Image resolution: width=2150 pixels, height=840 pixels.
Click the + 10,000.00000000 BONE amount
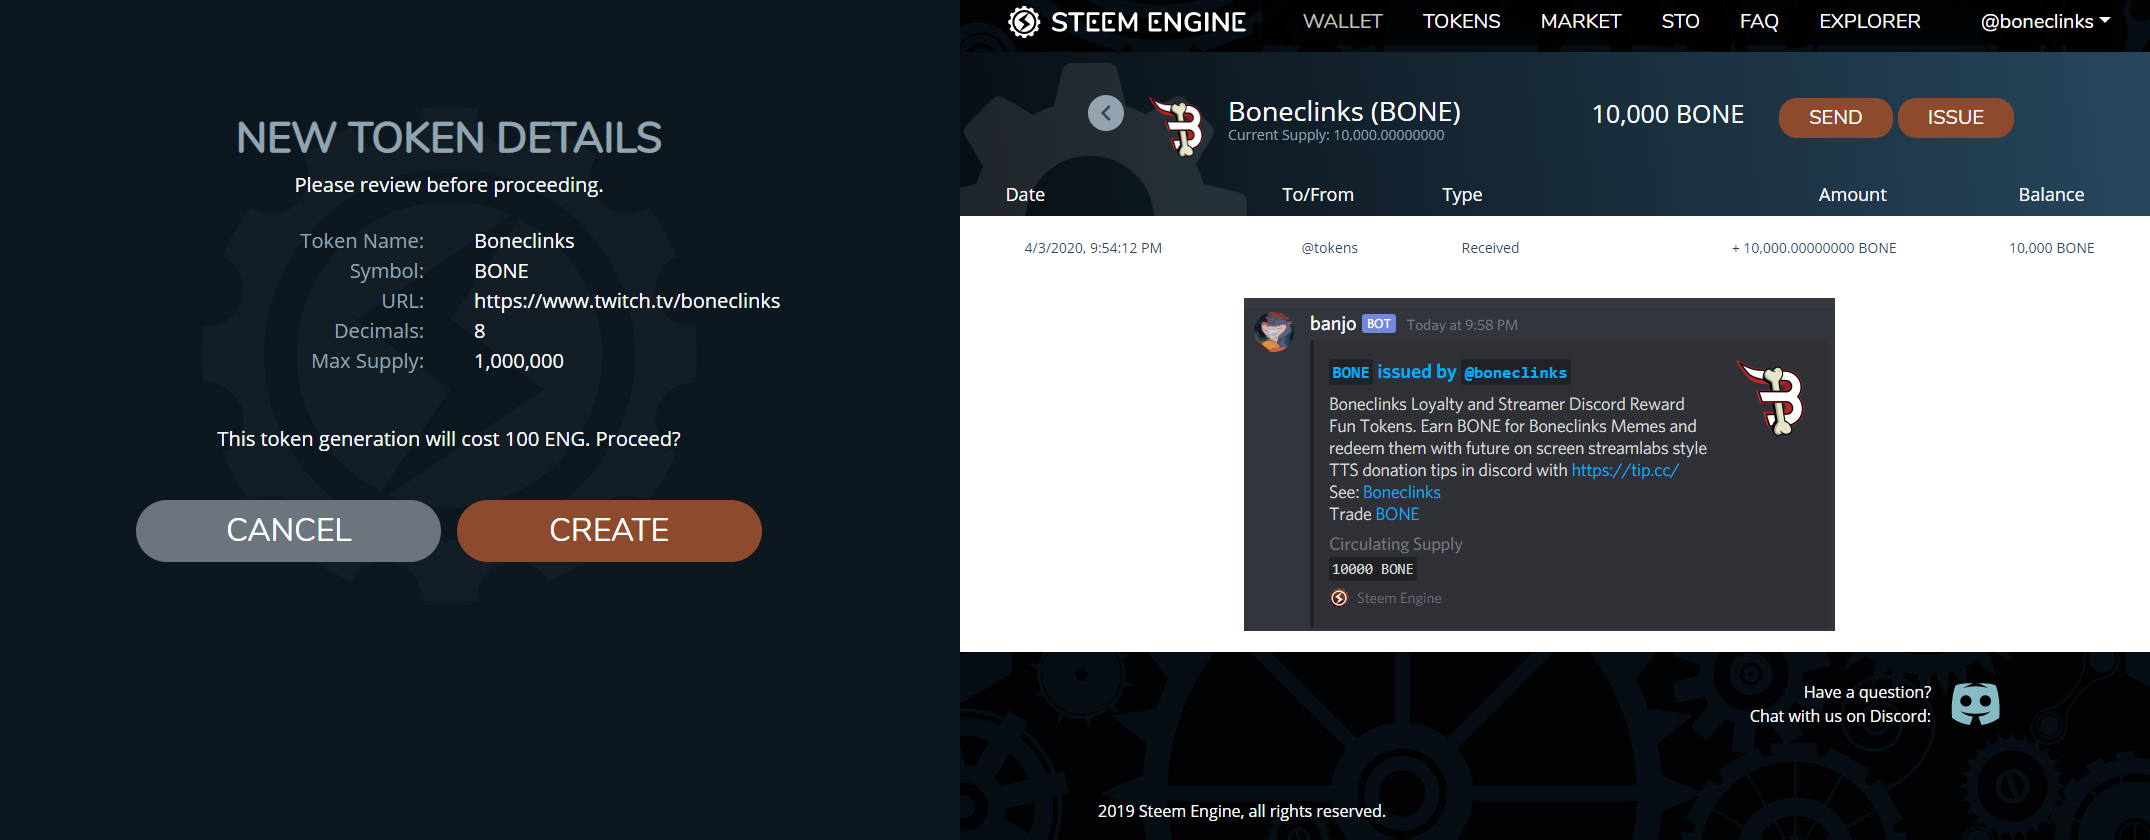(1814, 248)
